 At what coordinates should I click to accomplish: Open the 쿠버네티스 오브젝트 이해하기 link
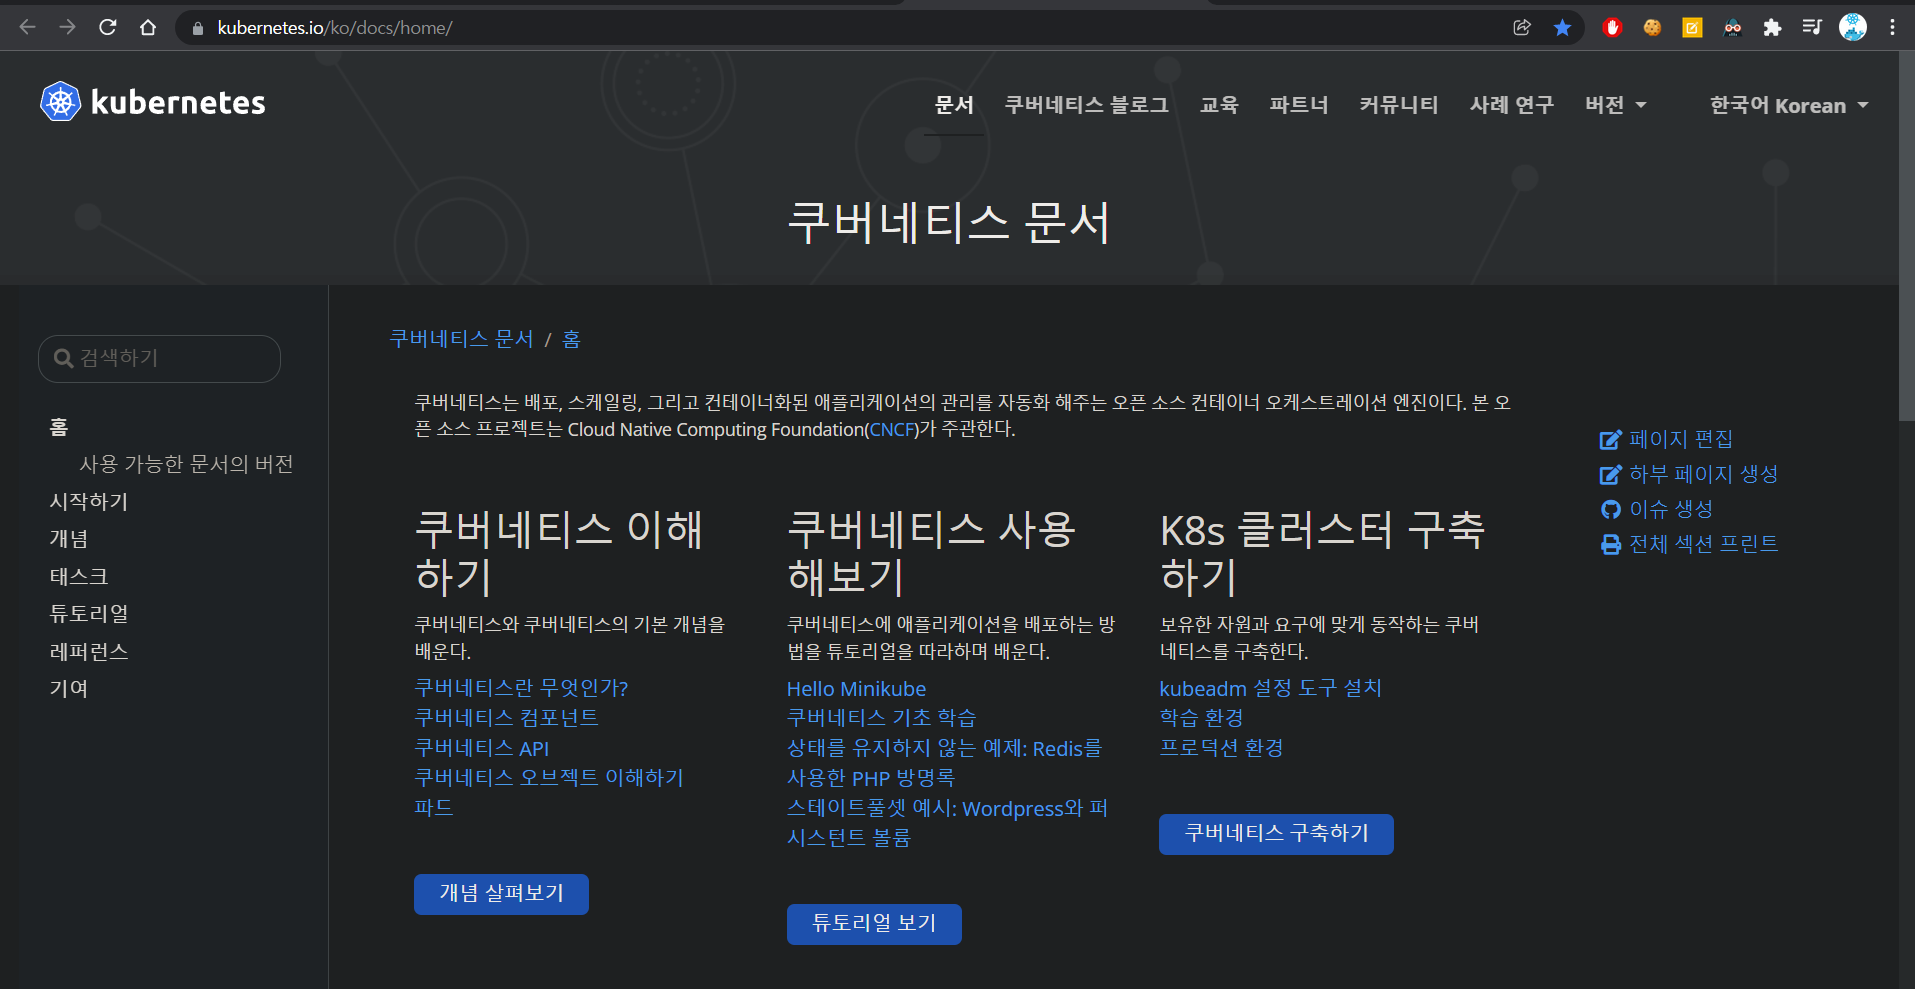[x=549, y=778]
